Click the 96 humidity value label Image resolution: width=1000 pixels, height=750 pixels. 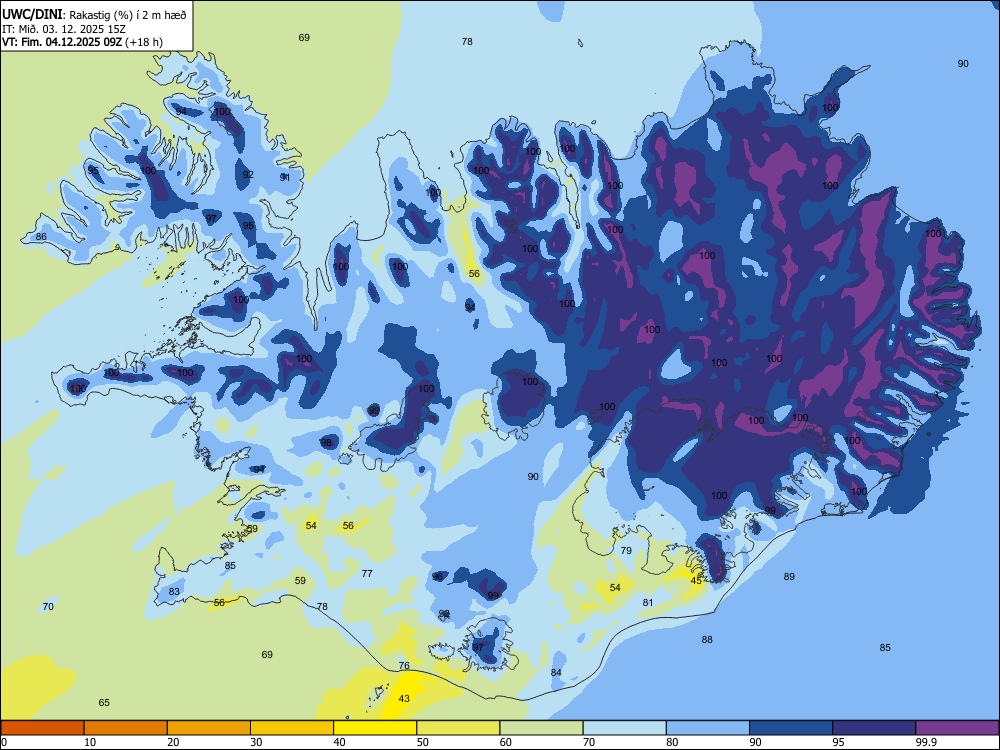pyautogui.click(x=438, y=577)
